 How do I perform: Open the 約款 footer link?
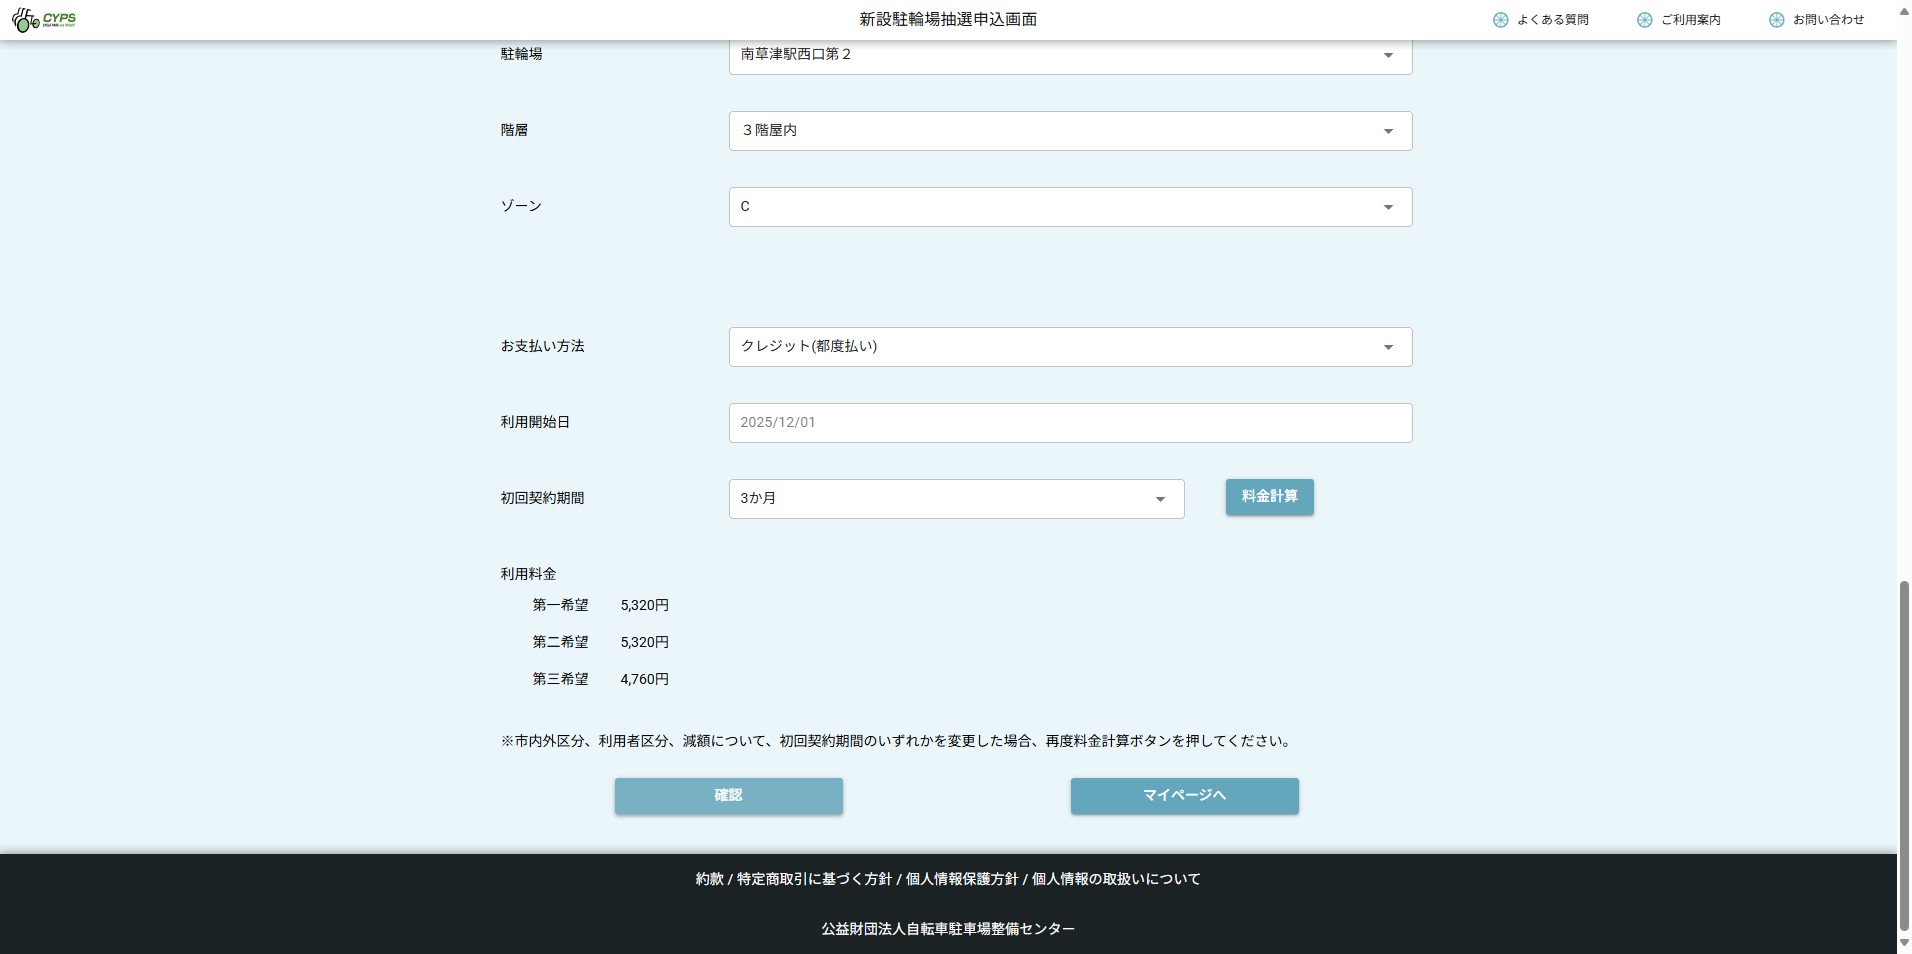click(709, 879)
